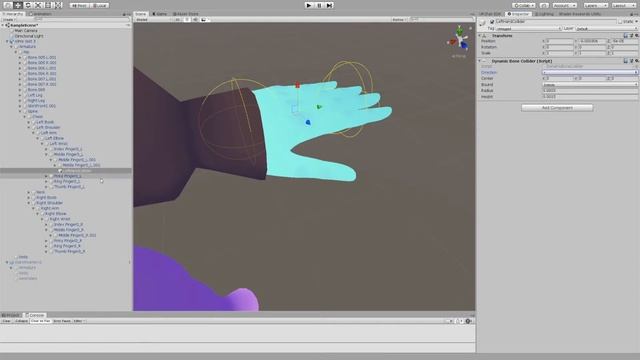Toggle Pivot/Center handle position button

pos(80,6)
